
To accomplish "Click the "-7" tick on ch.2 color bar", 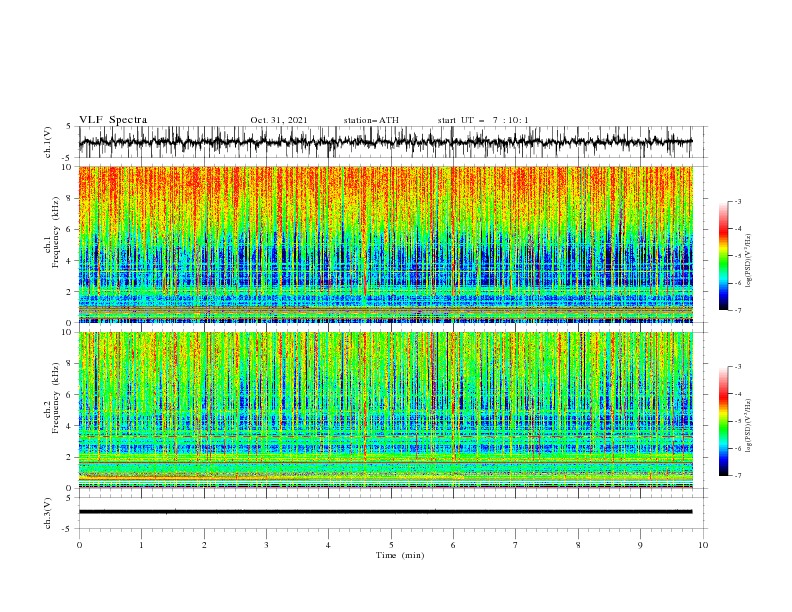I will pos(738,476).
